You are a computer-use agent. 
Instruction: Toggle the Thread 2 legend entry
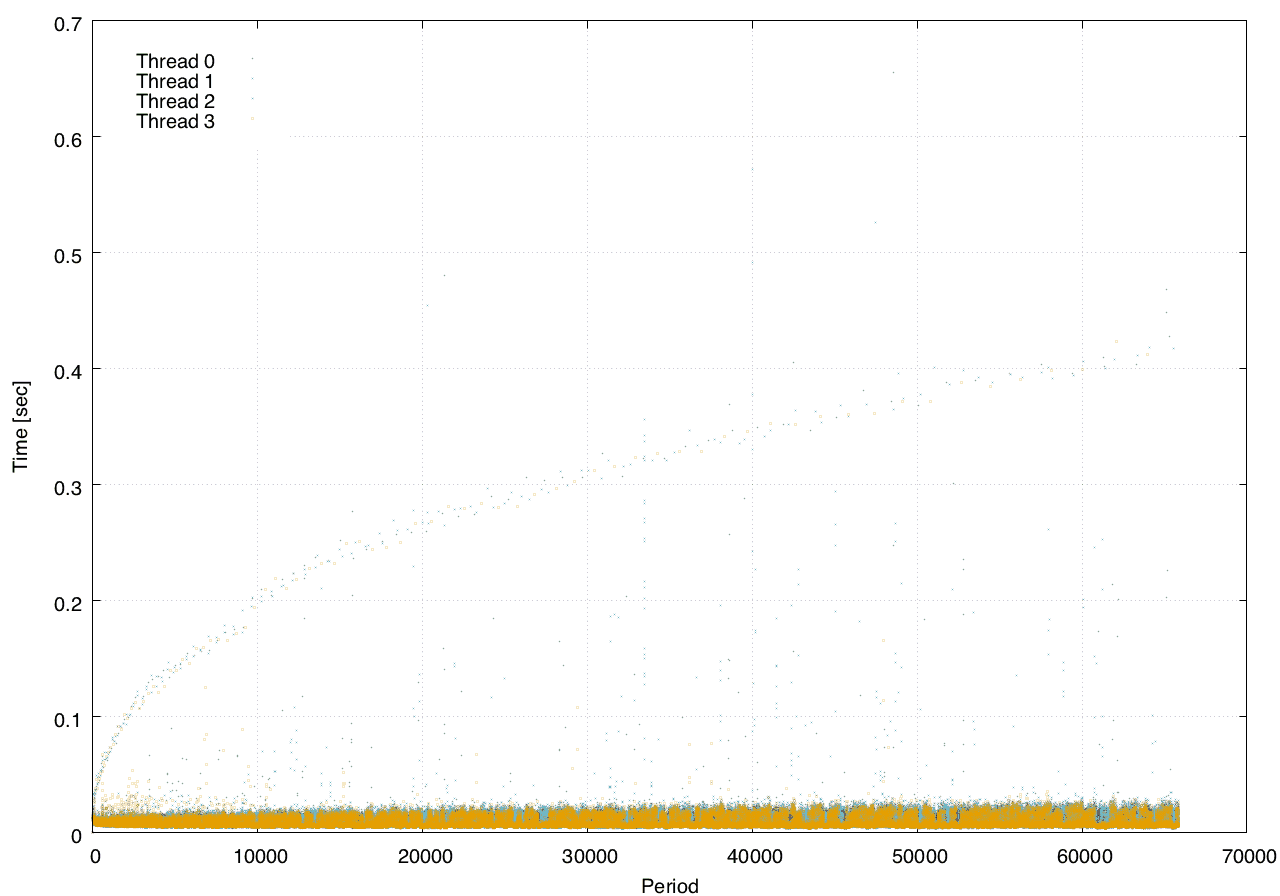[x=175, y=101]
